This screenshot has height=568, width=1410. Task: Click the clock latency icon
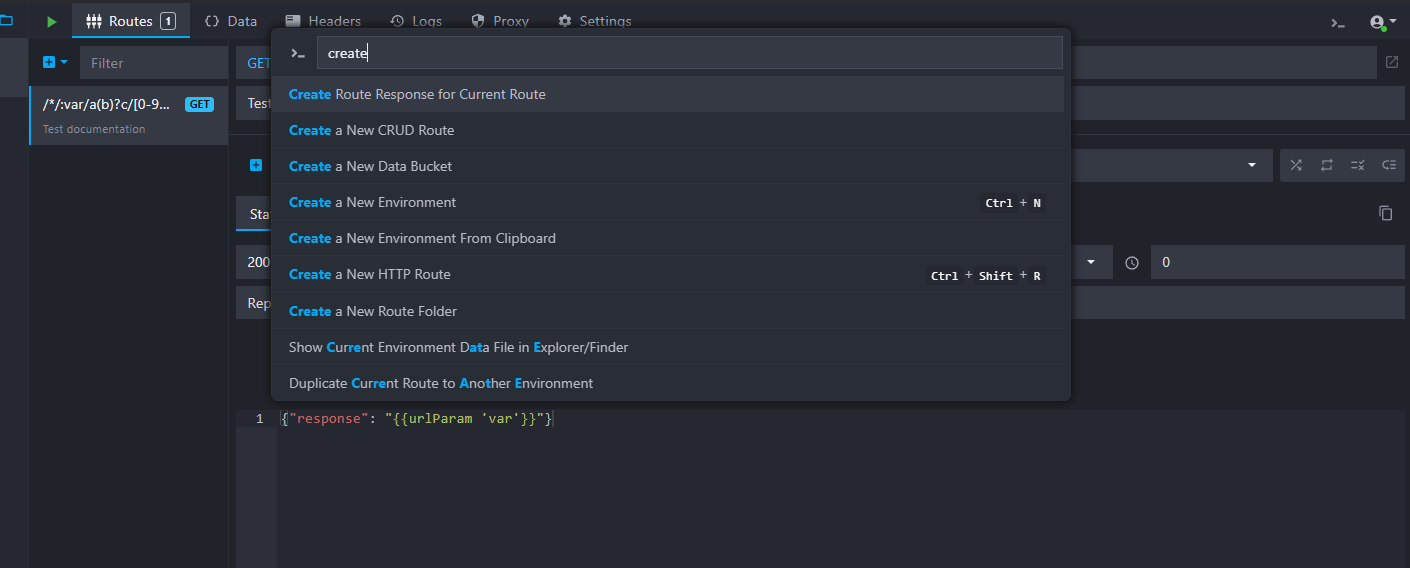[1132, 262]
